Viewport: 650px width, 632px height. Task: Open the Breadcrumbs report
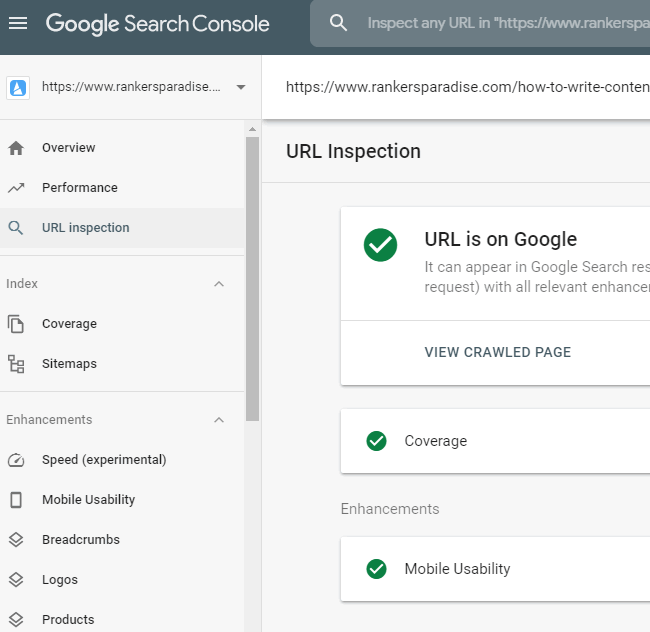pyautogui.click(x=122, y=540)
